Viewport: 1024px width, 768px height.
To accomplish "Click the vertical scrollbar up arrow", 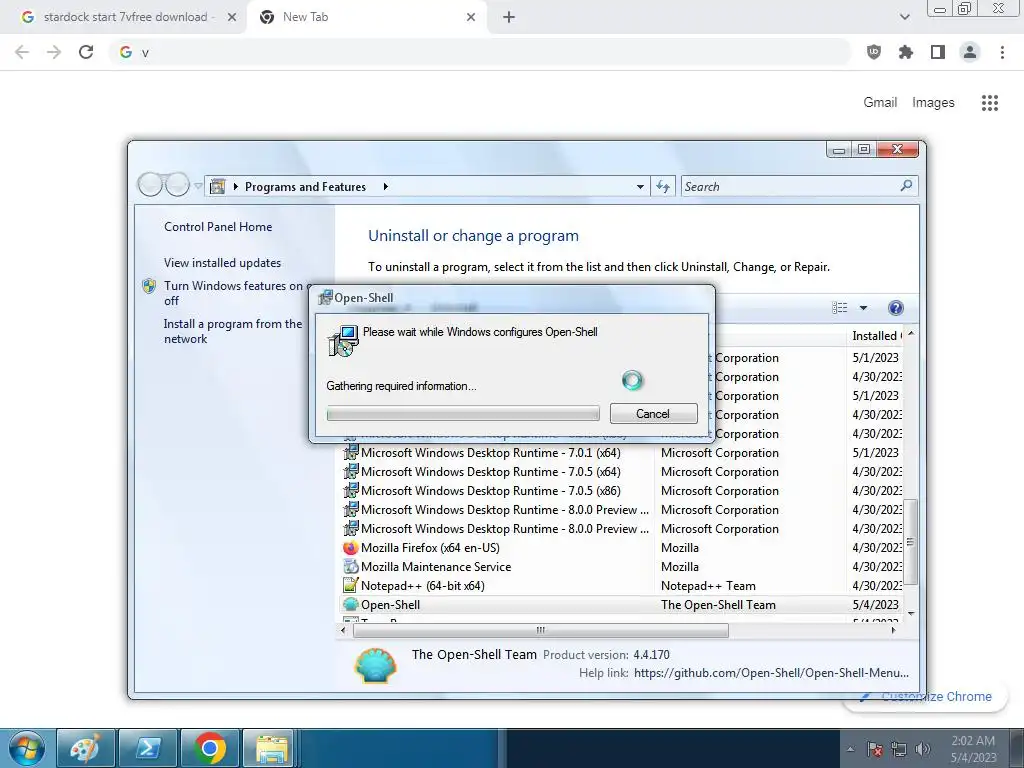I will [911, 334].
